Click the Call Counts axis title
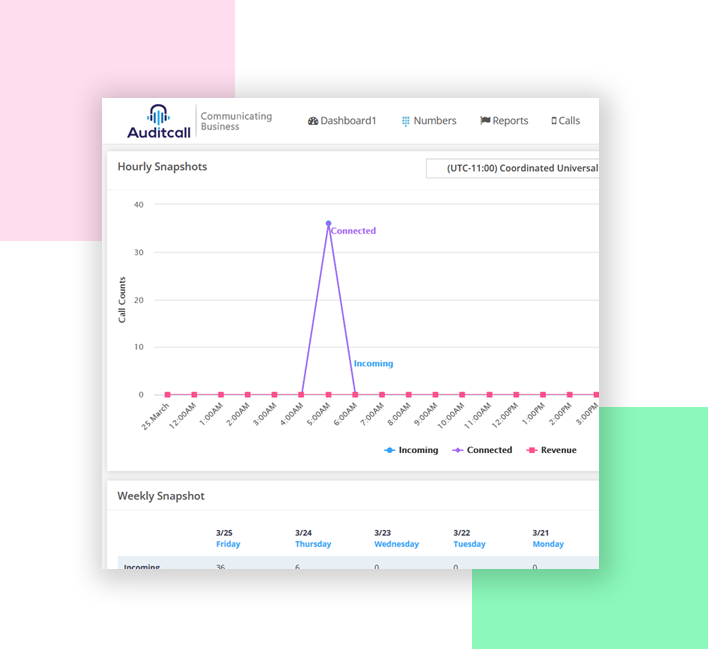The image size is (708, 649). (122, 300)
